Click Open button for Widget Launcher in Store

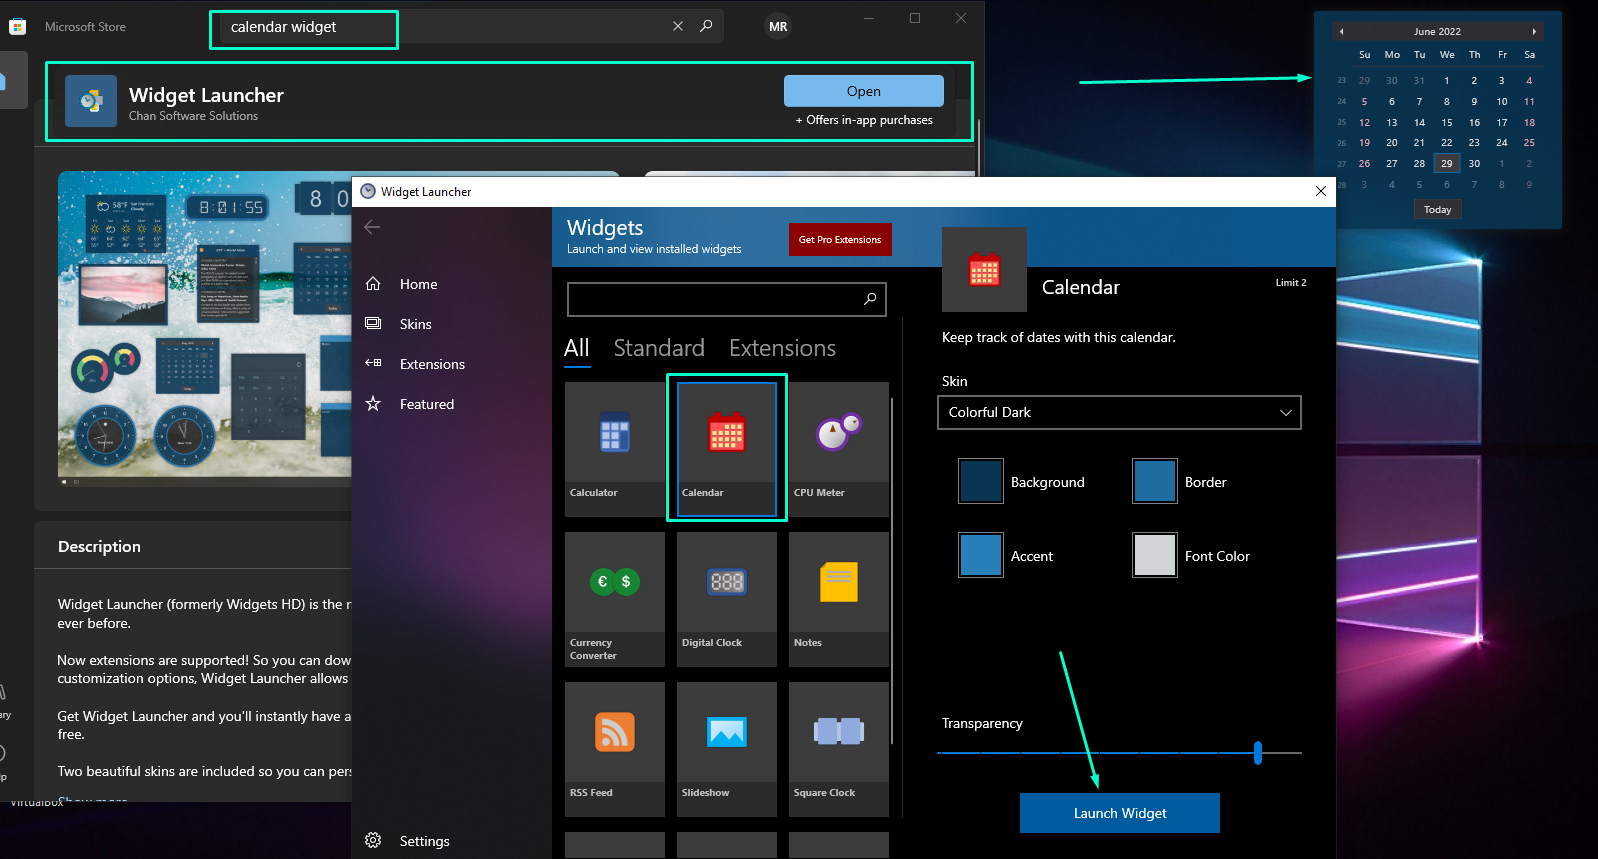point(864,91)
